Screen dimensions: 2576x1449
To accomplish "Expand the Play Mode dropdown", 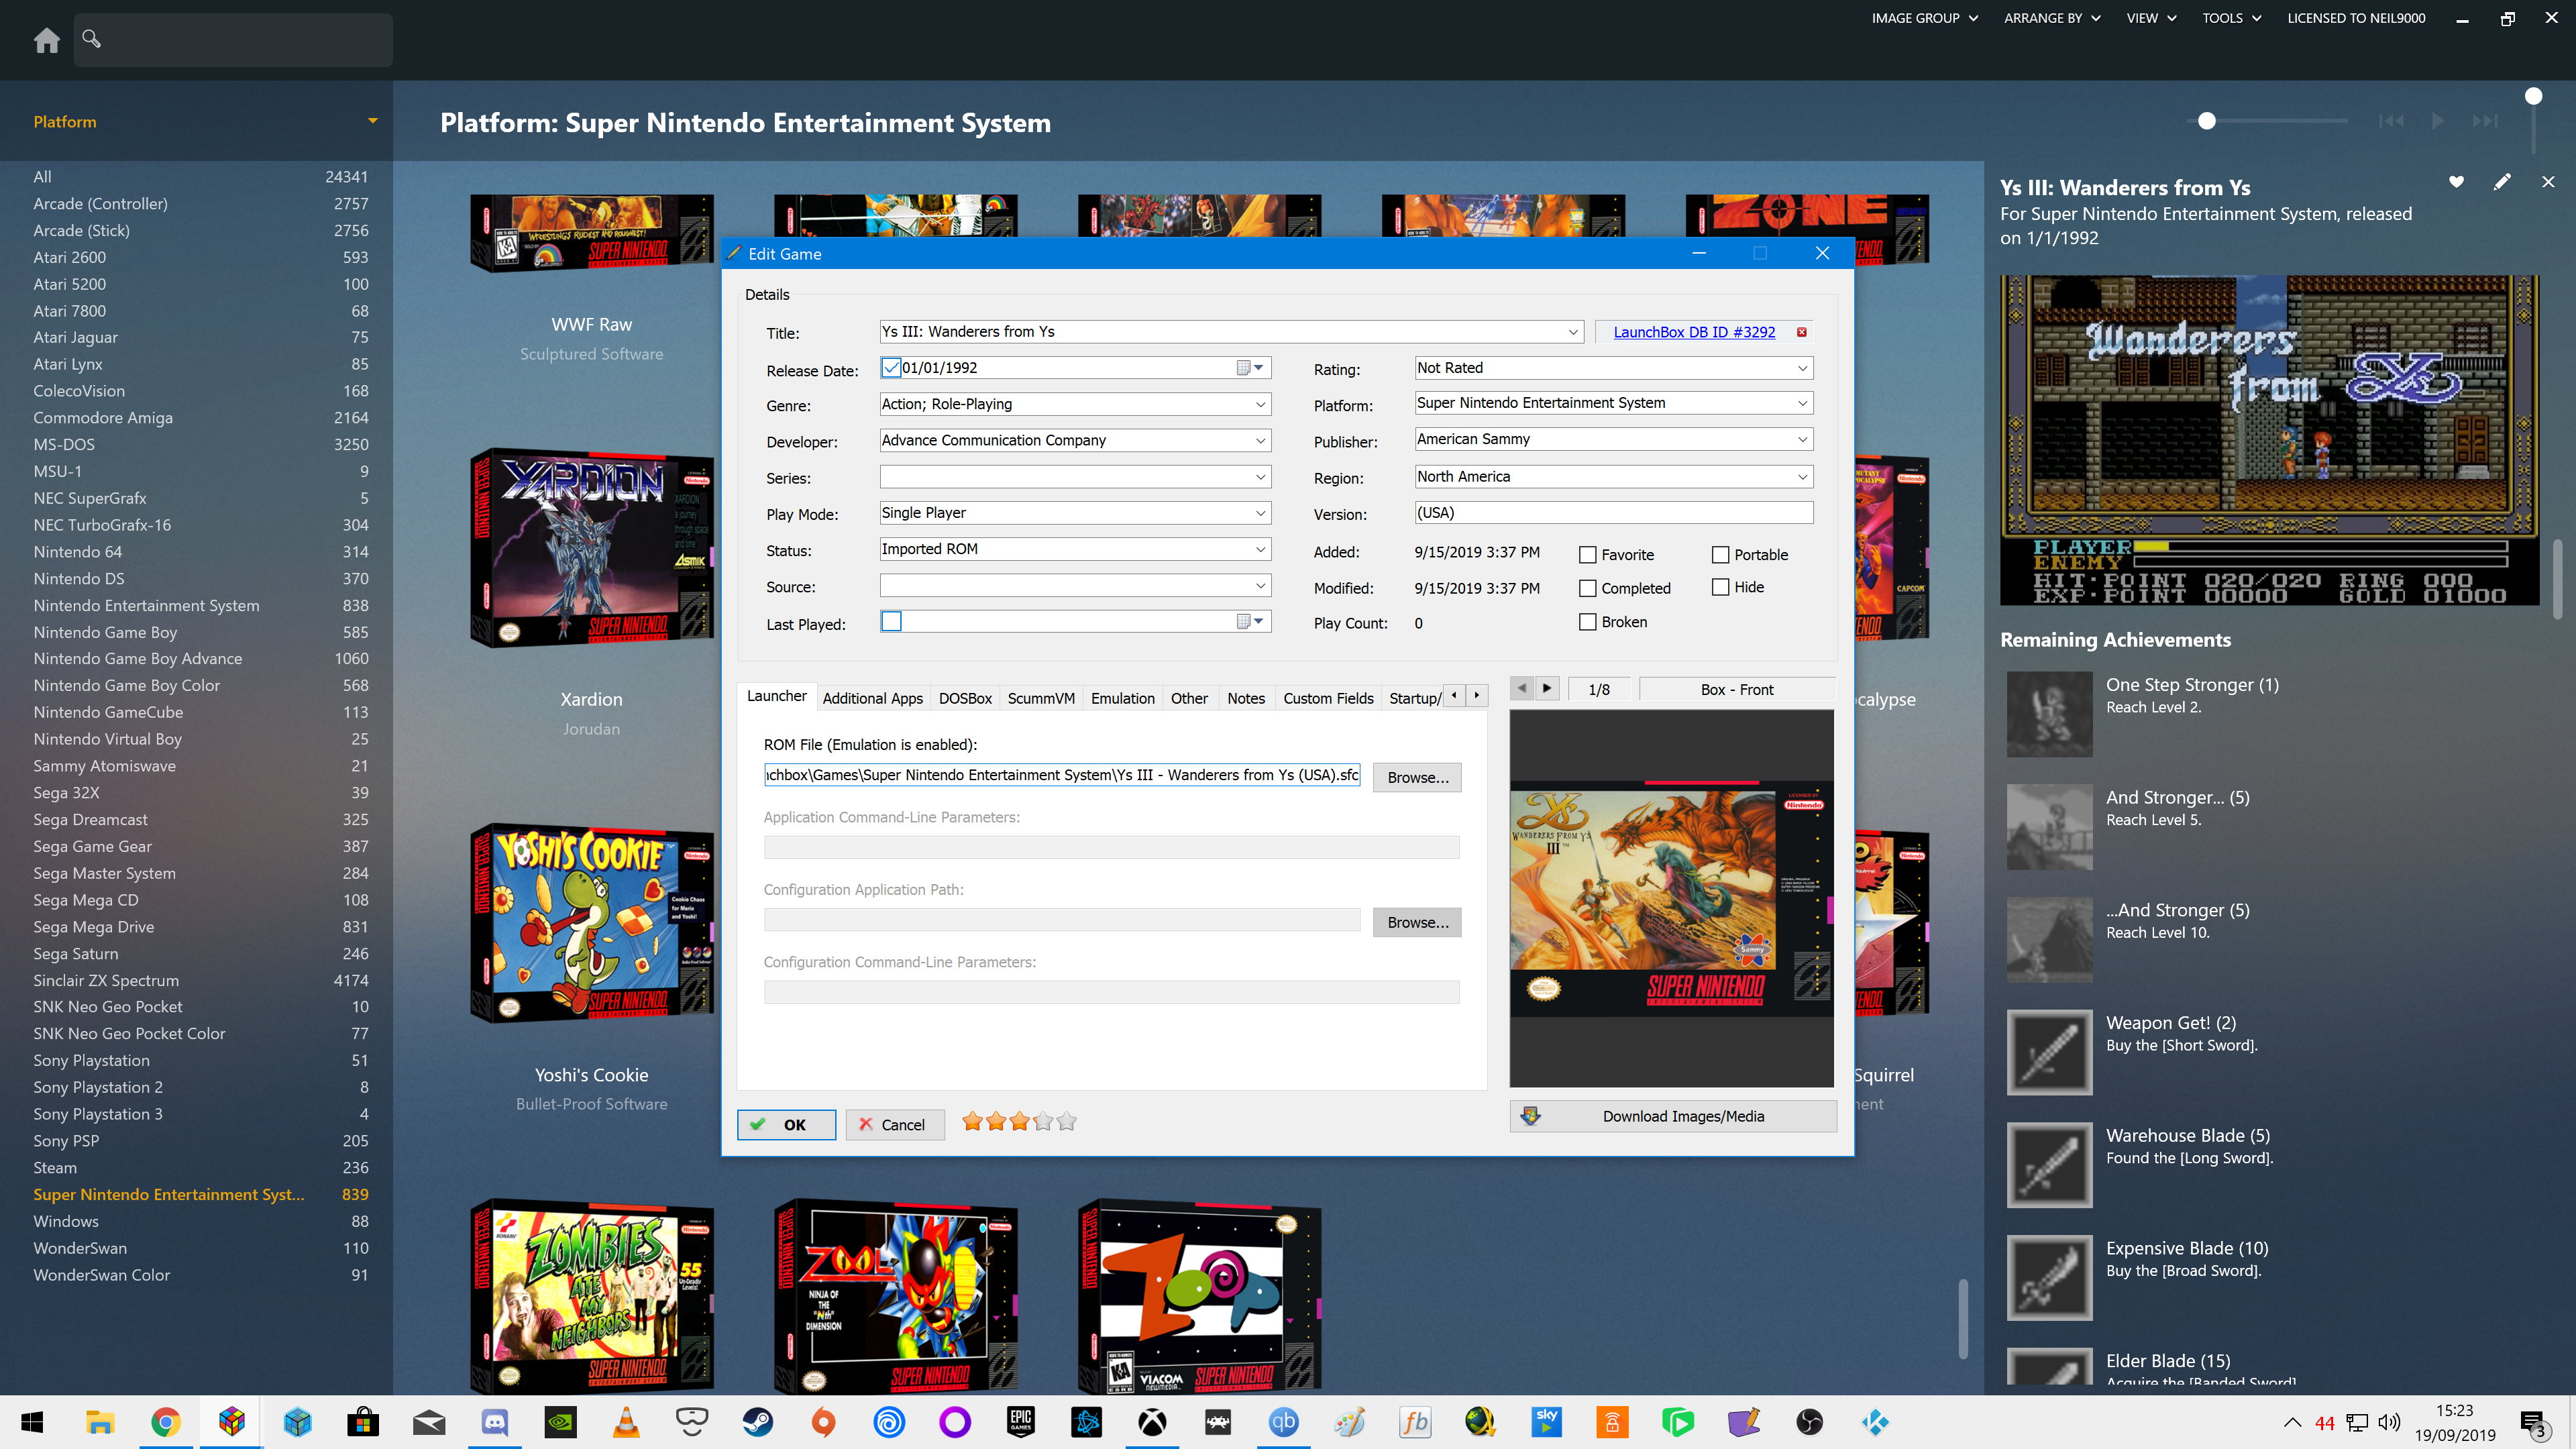I will pos(1260,513).
